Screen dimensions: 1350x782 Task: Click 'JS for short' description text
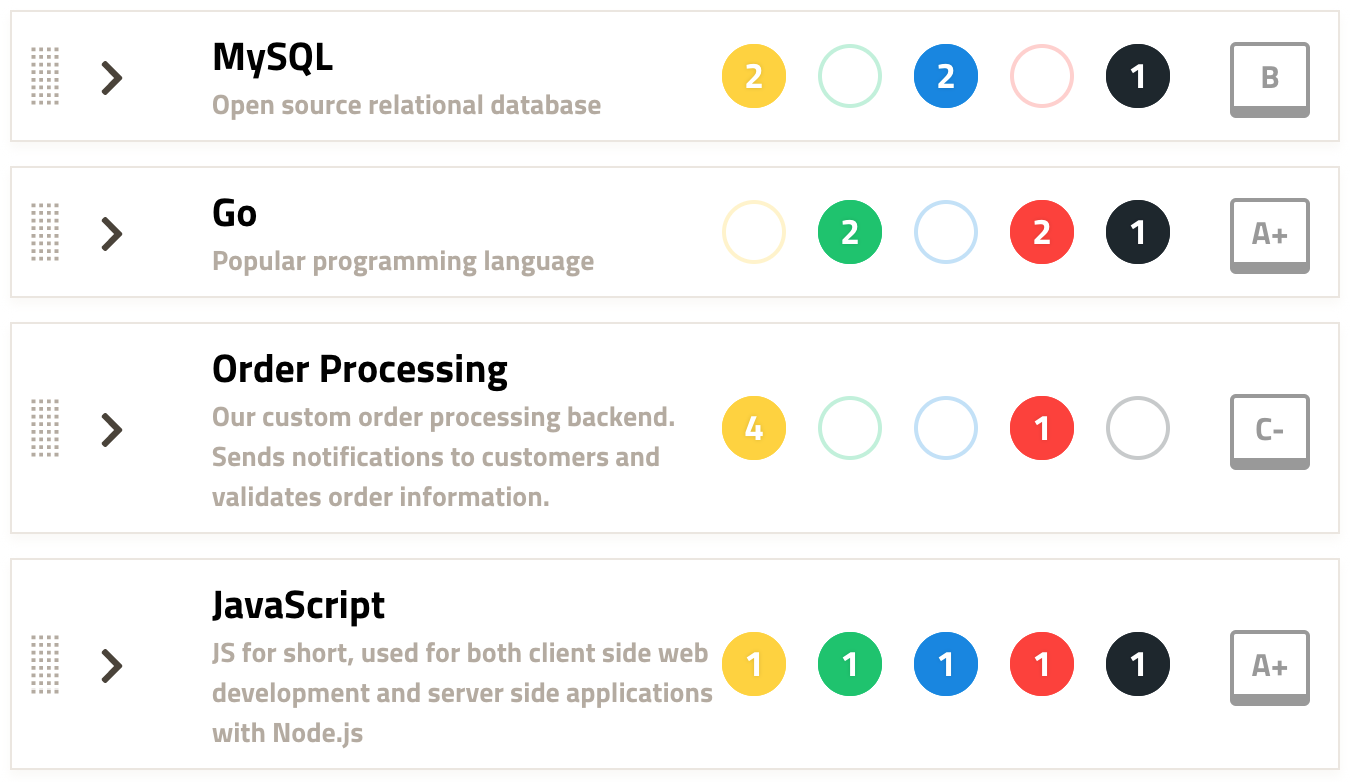[462, 693]
